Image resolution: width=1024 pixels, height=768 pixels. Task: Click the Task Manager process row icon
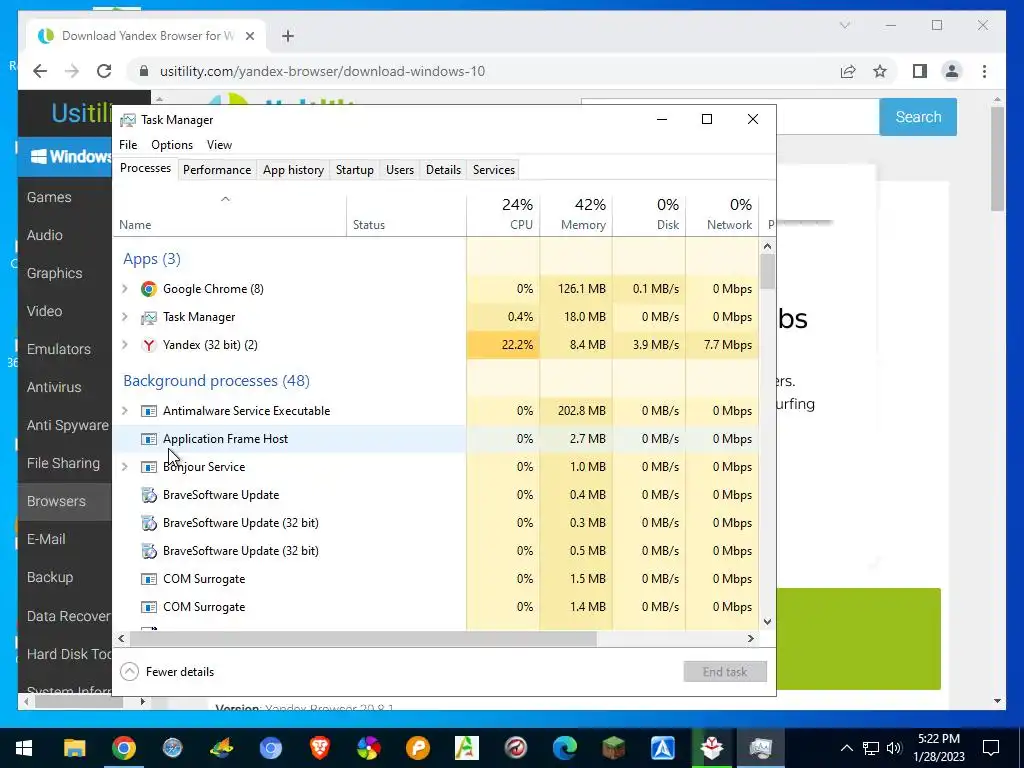[x=149, y=317]
